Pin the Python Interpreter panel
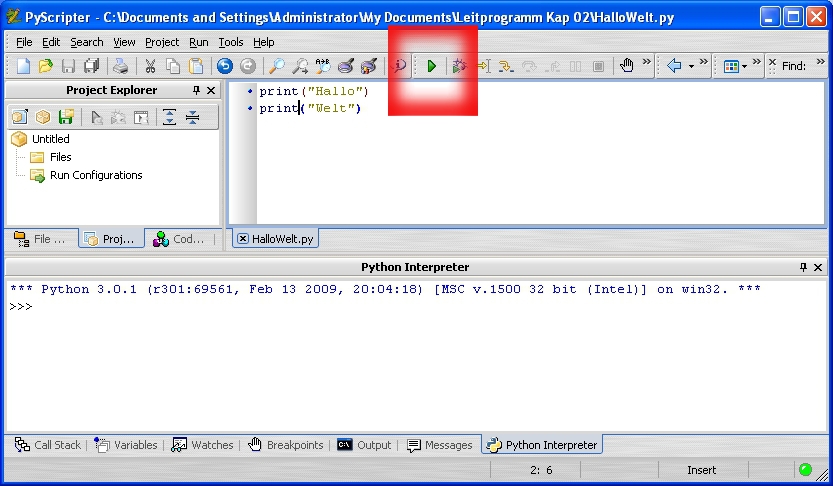 [x=803, y=268]
